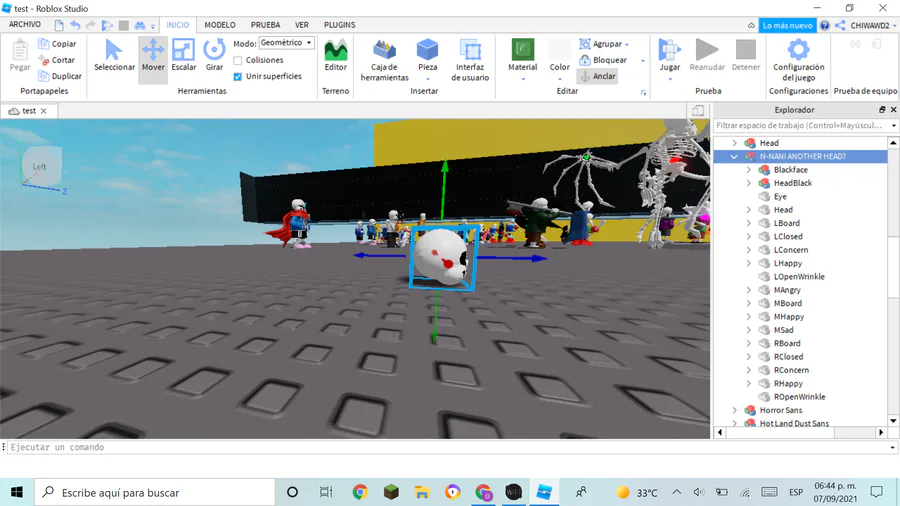
Task: Open Chrome from the taskbar
Action: [360, 492]
